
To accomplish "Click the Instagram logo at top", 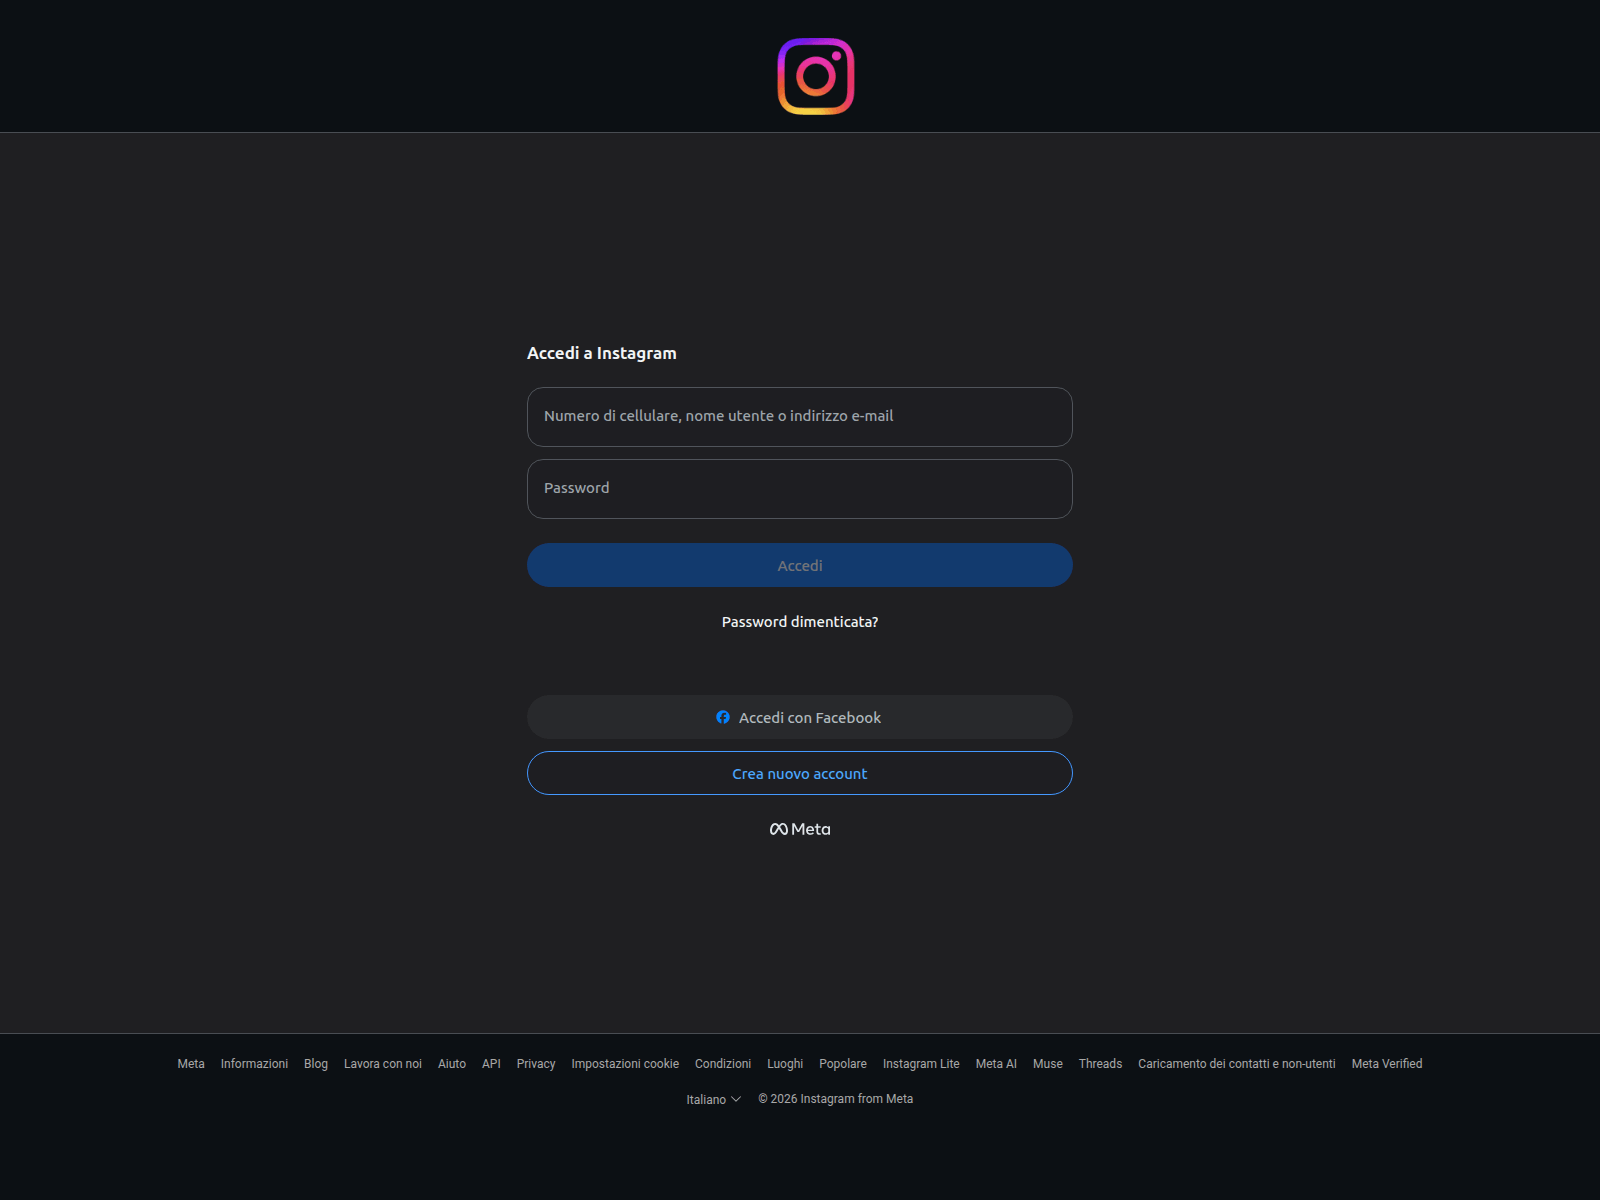I will tap(816, 76).
